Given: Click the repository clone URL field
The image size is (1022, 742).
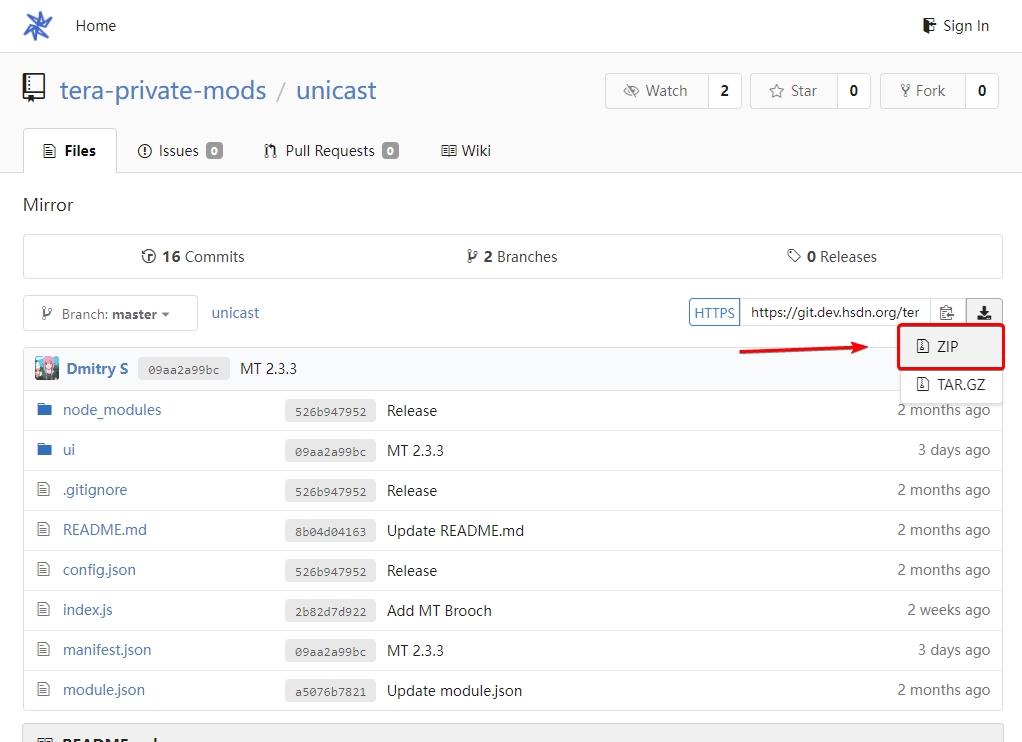Looking at the screenshot, I should [835, 313].
